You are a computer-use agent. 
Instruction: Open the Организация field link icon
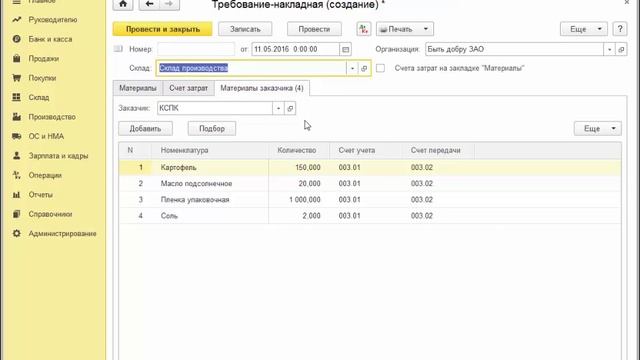coord(621,49)
